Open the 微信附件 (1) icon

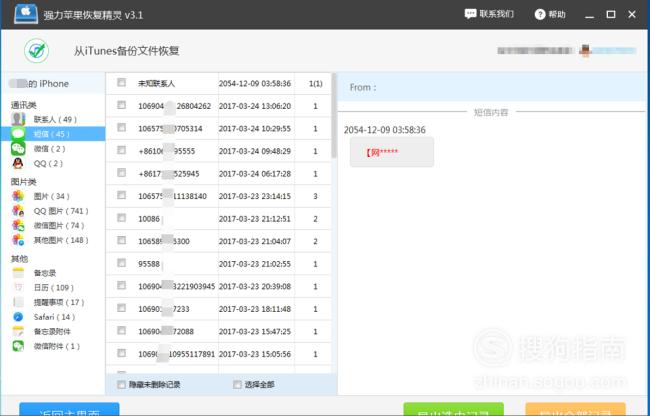coord(18,346)
